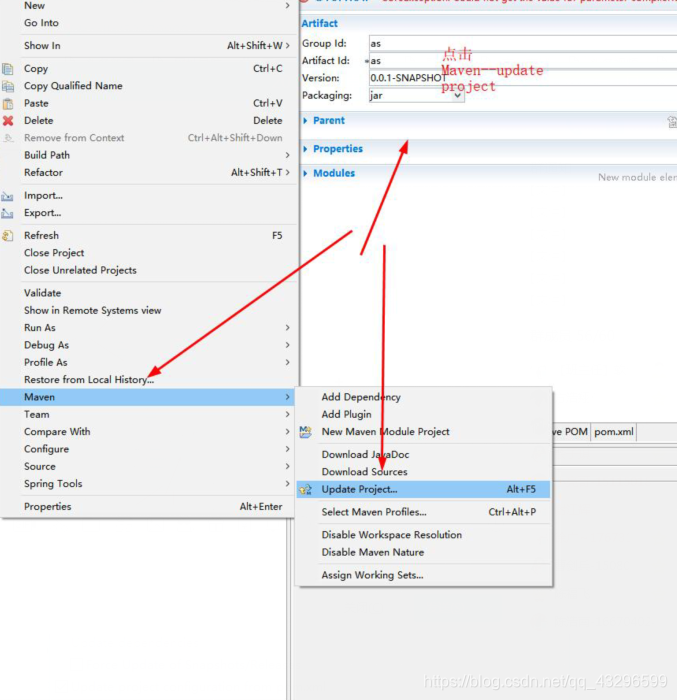Click the Update Project icon

click(306, 489)
